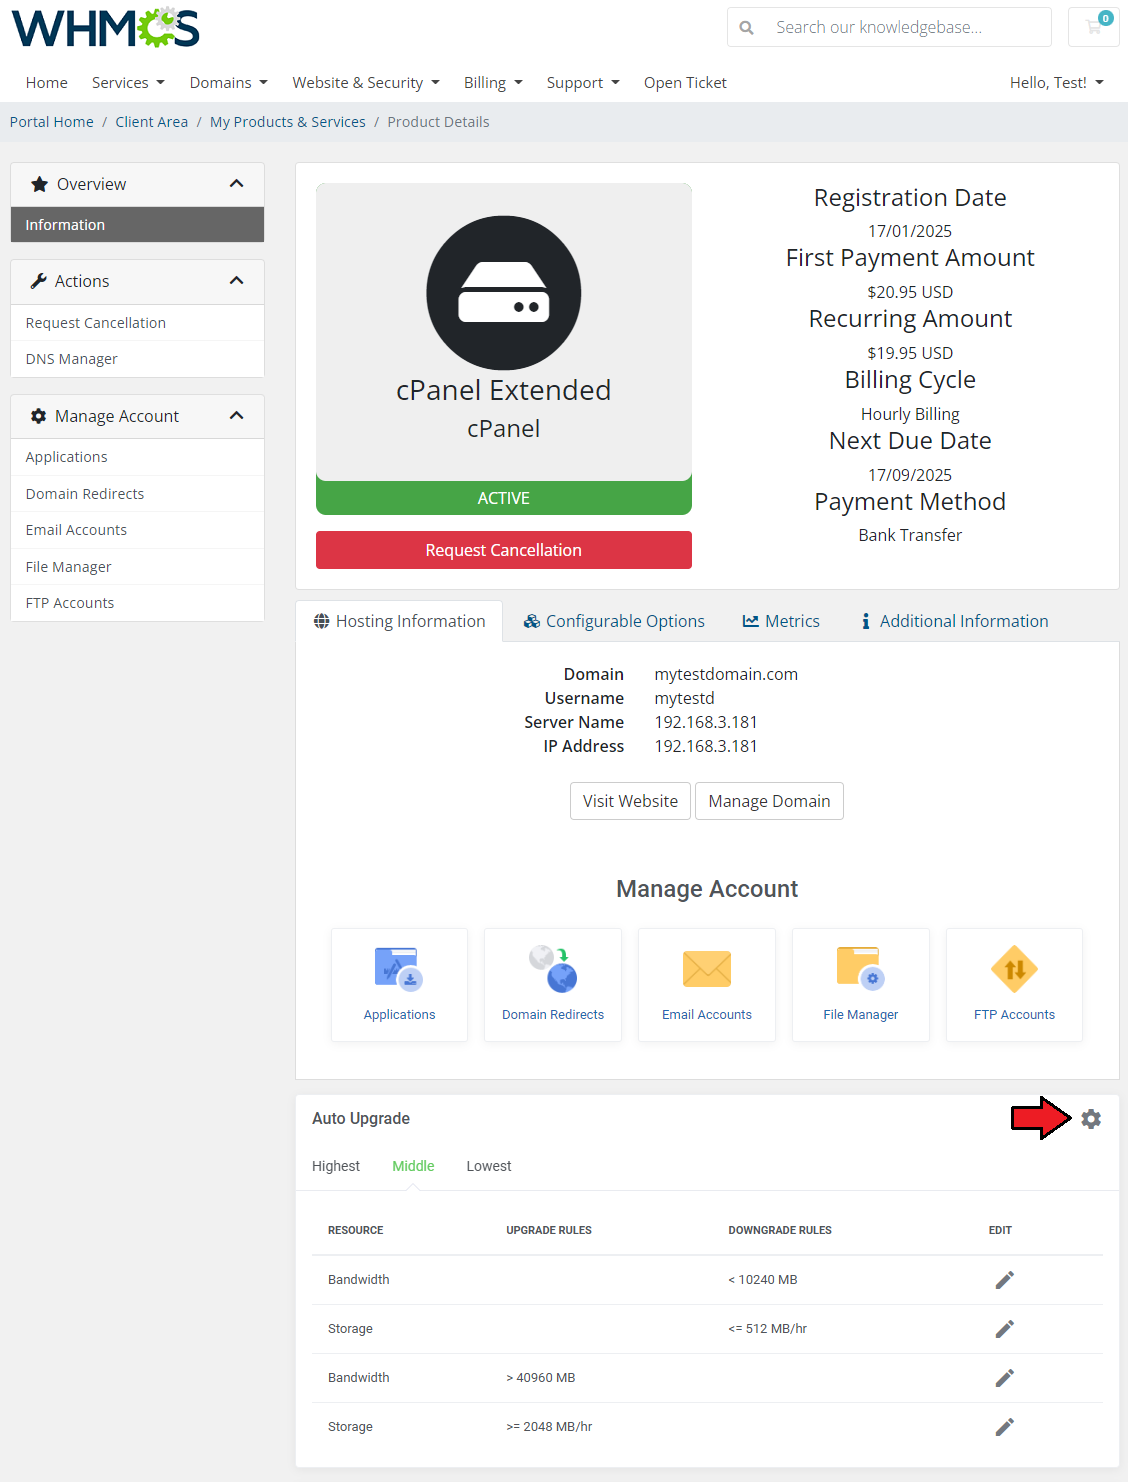Select the Middle auto upgrade tab
Image resolution: width=1128 pixels, height=1482 pixels.
coord(413,1166)
